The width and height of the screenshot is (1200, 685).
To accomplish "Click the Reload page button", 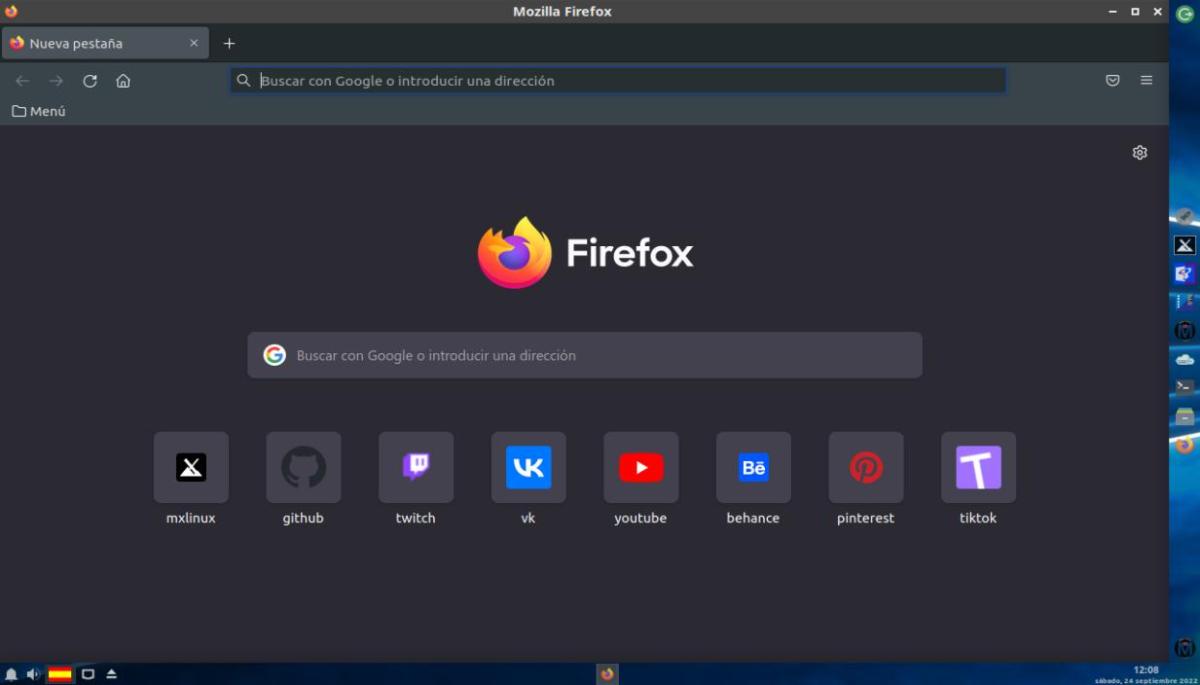I will coord(90,81).
